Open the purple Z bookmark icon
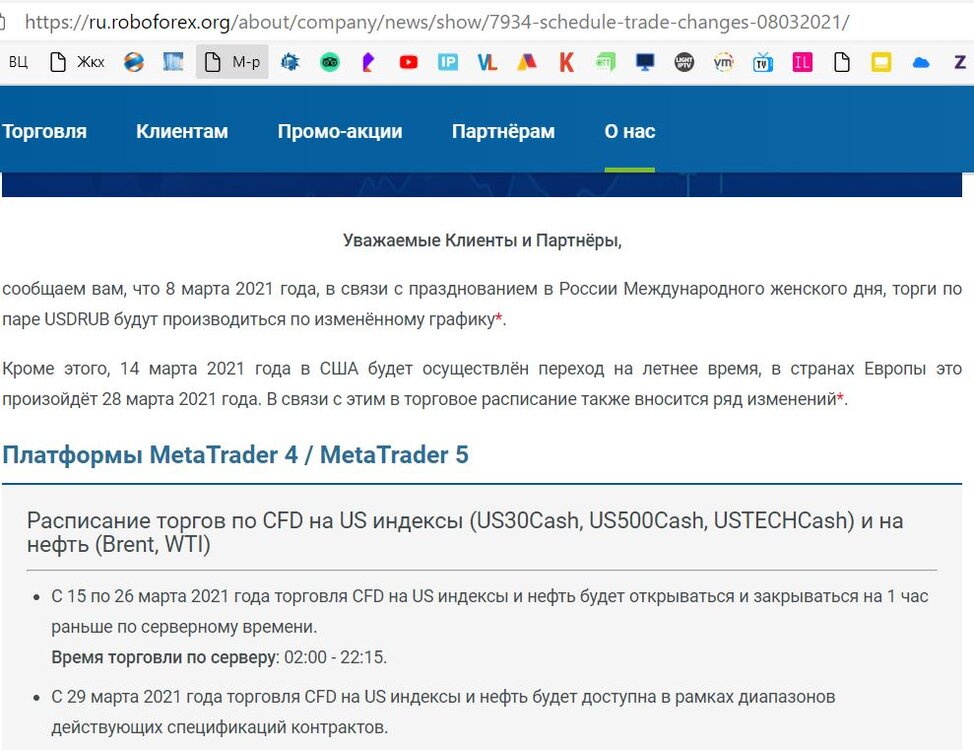Viewport: 974px width, 750px height. [960, 62]
